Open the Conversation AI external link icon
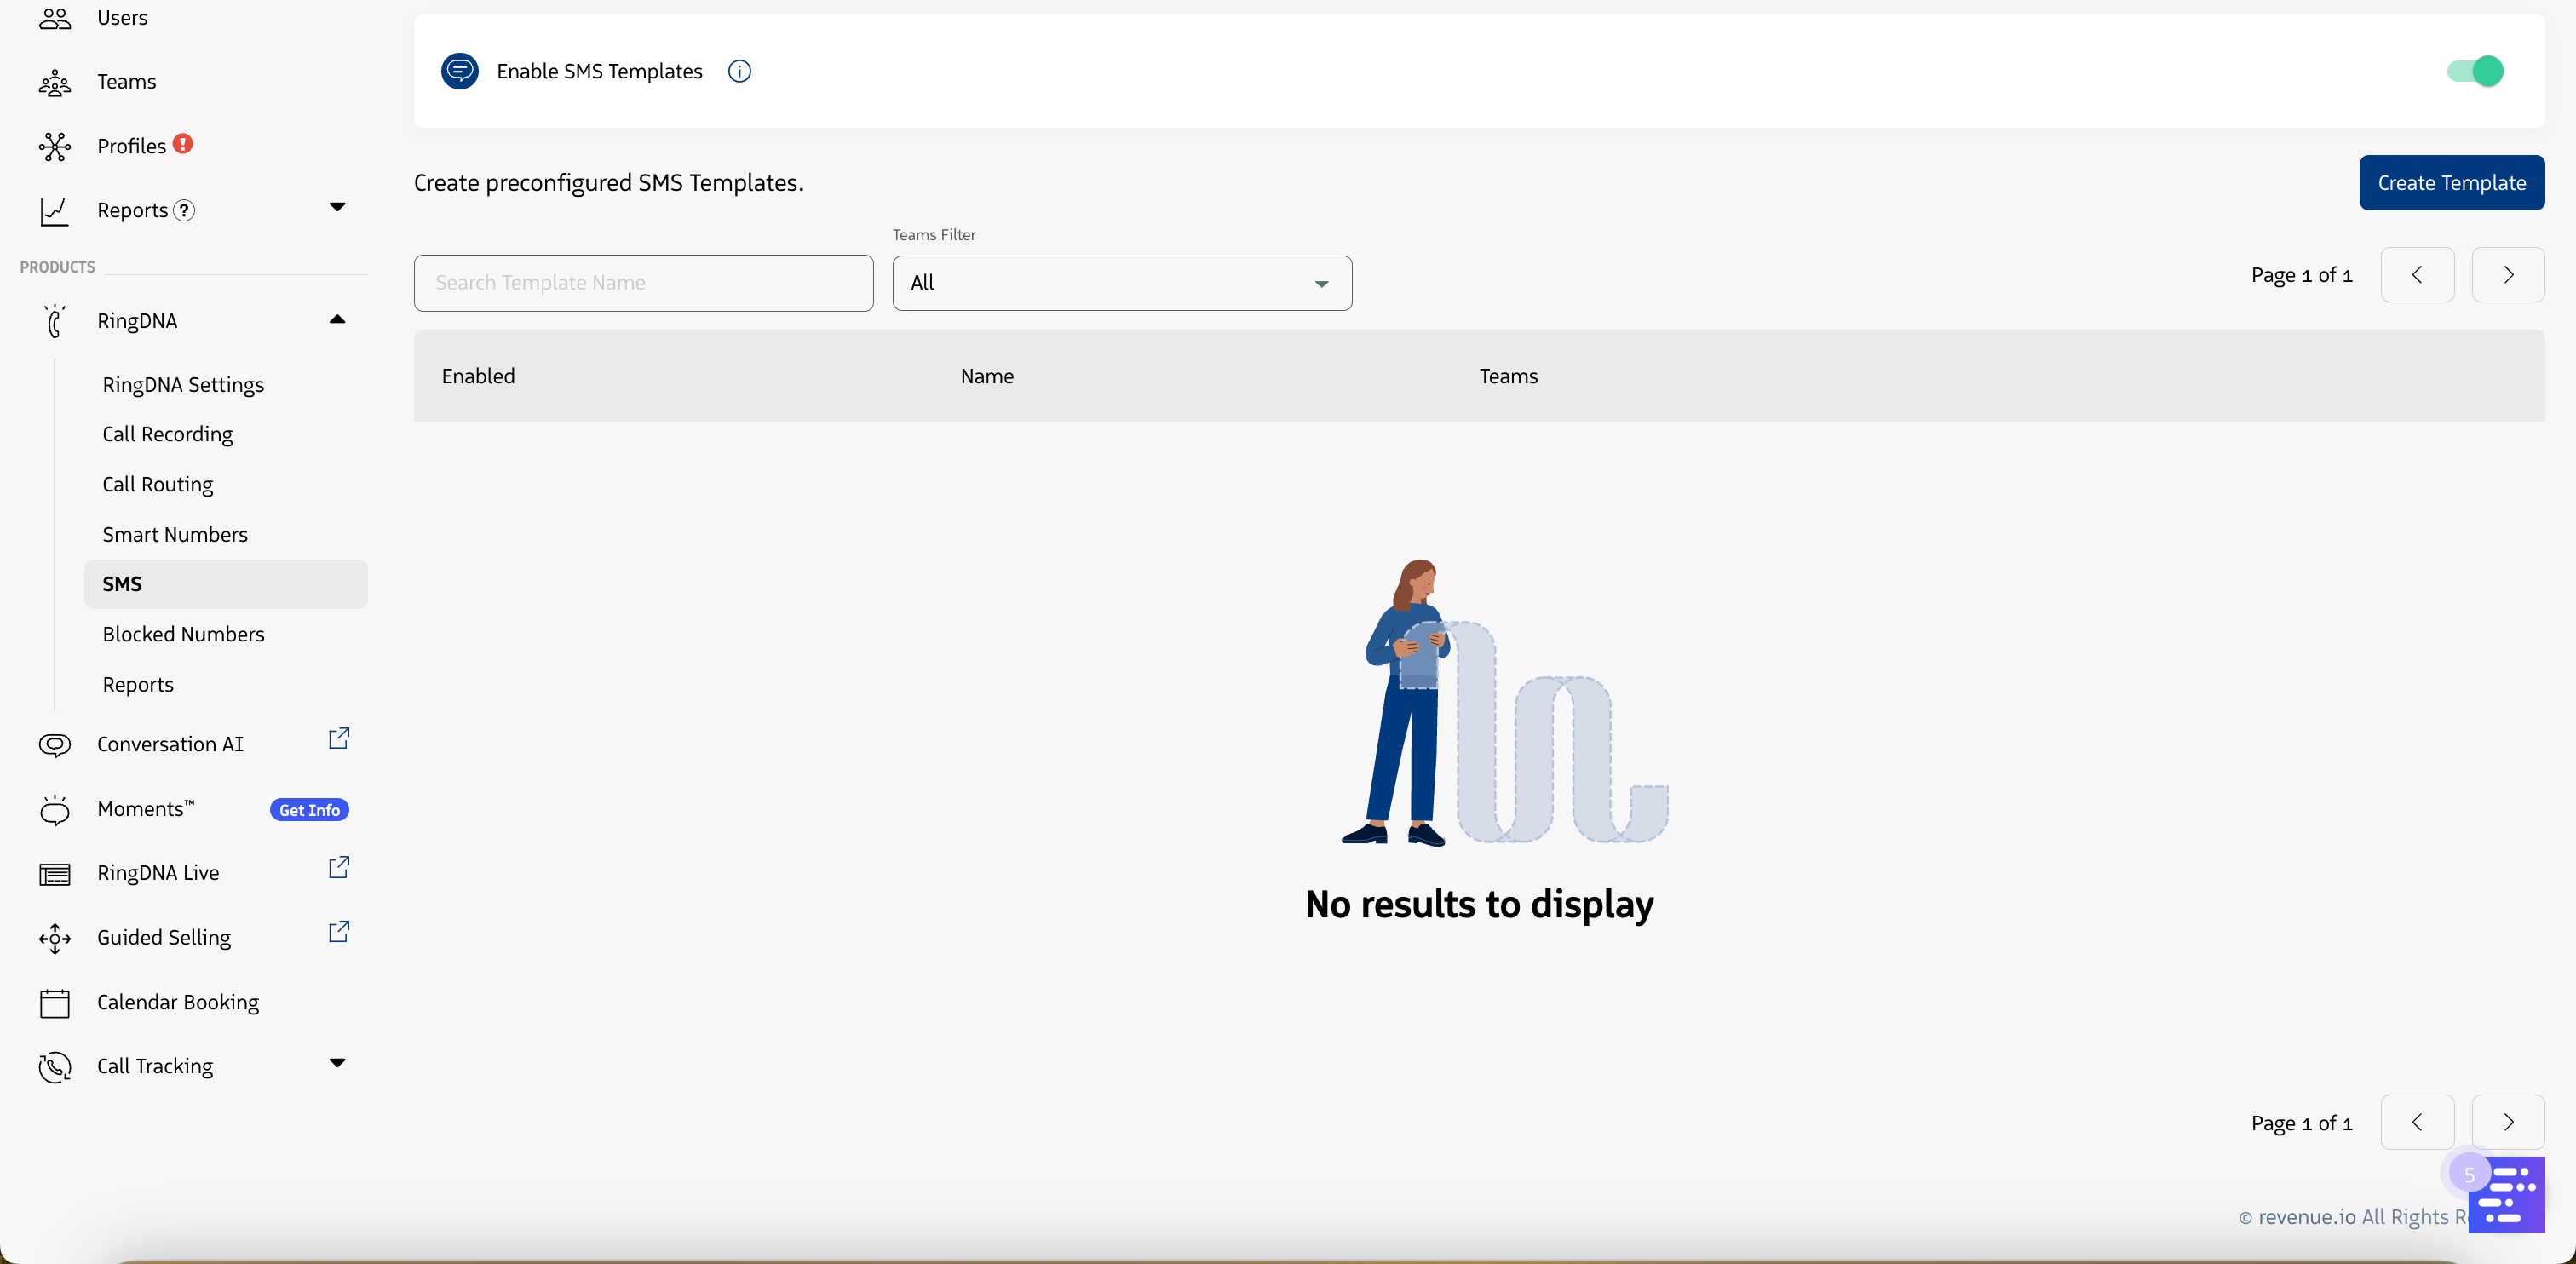Viewport: 2576px width, 1264px height. click(x=339, y=738)
